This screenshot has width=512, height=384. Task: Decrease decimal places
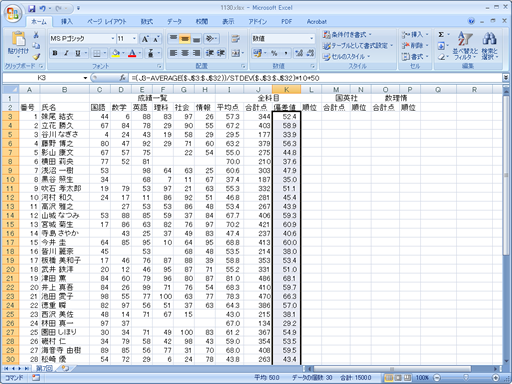pyautogui.click(x=310, y=53)
